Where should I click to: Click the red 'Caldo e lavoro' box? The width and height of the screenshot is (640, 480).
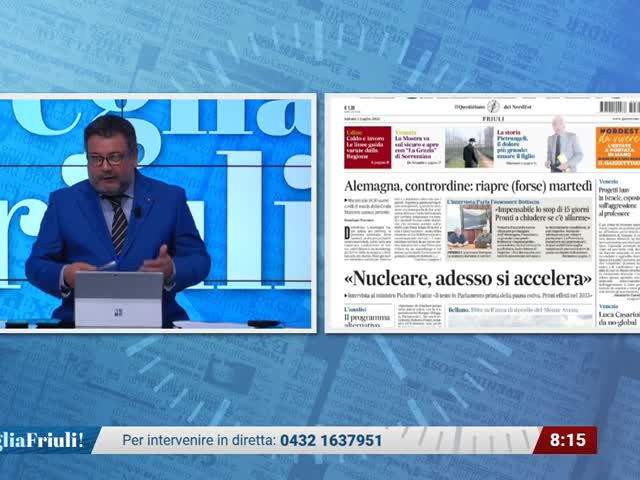tap(367, 147)
